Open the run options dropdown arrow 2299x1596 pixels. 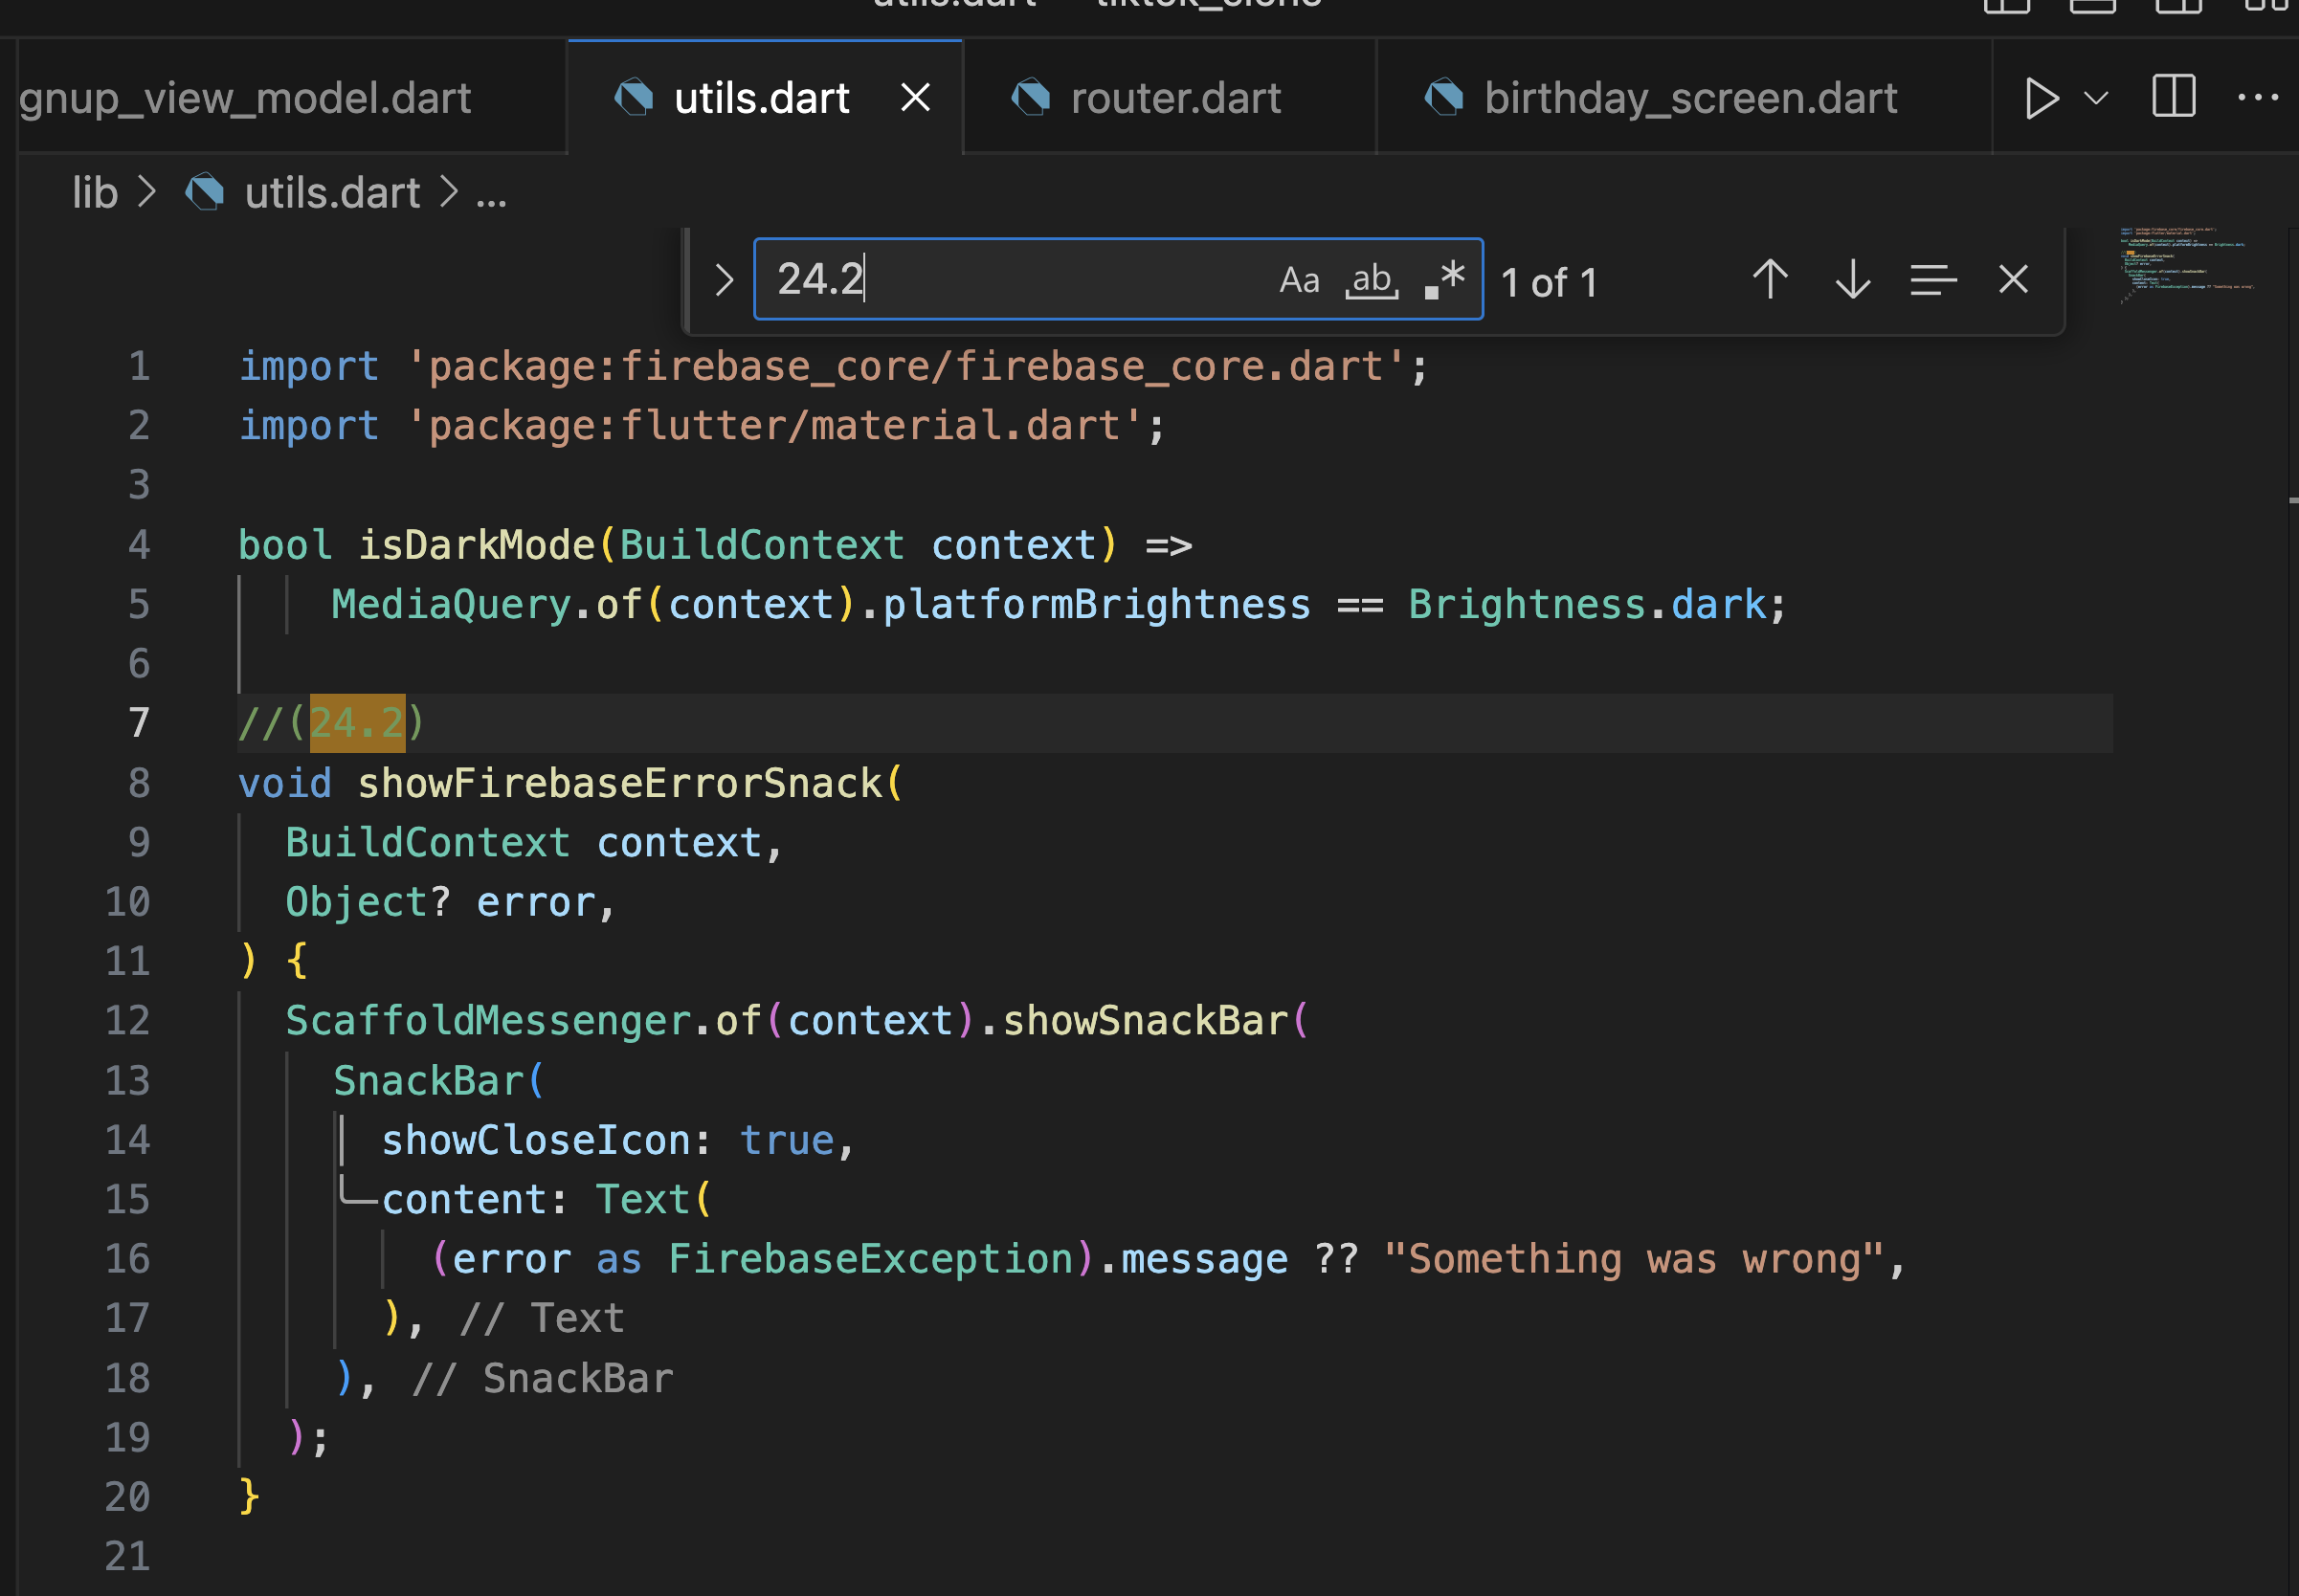pos(2096,98)
